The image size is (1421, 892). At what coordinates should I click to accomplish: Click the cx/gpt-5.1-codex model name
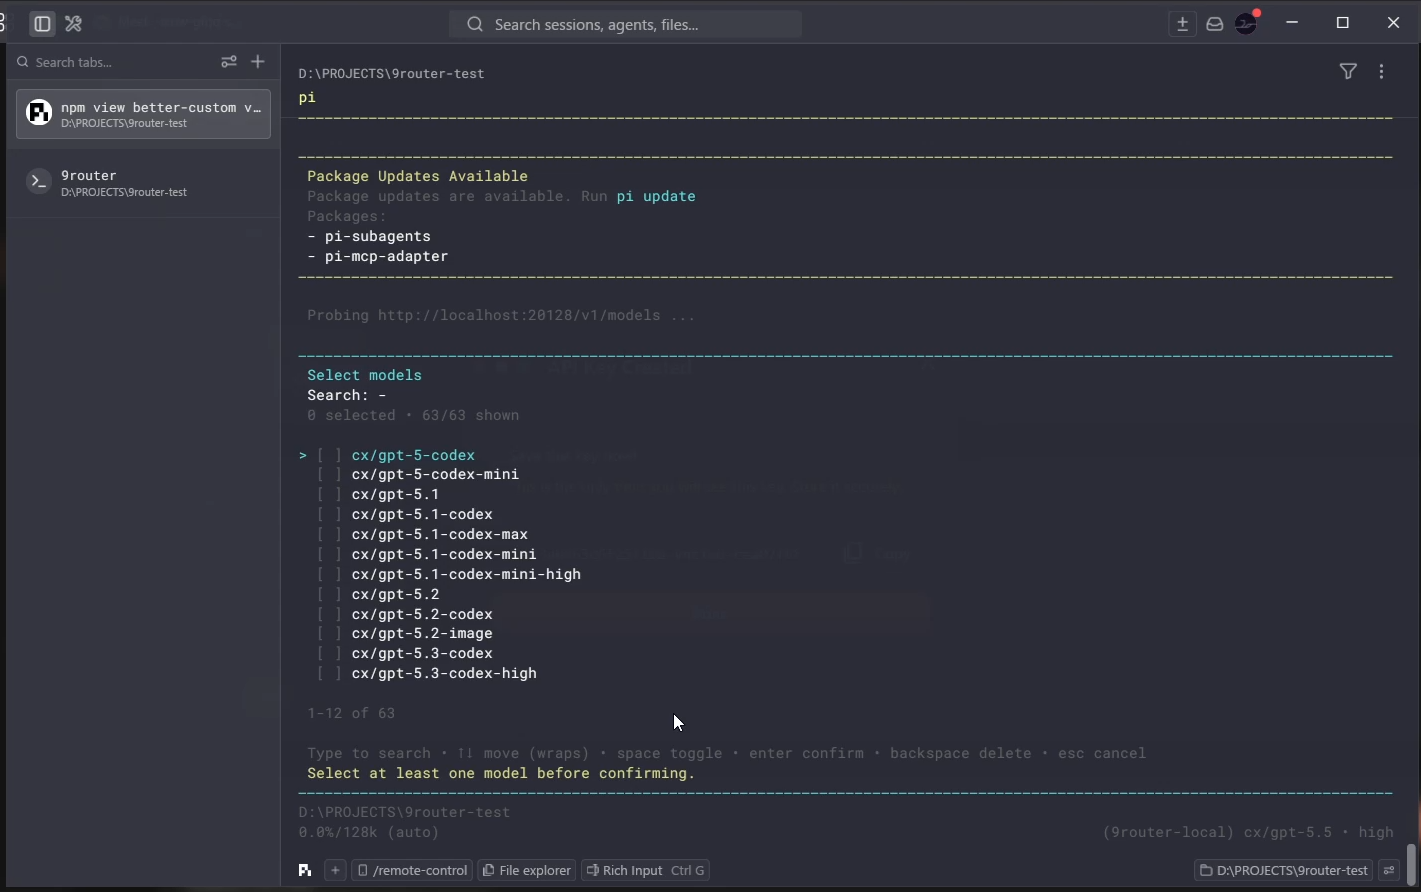click(x=422, y=515)
